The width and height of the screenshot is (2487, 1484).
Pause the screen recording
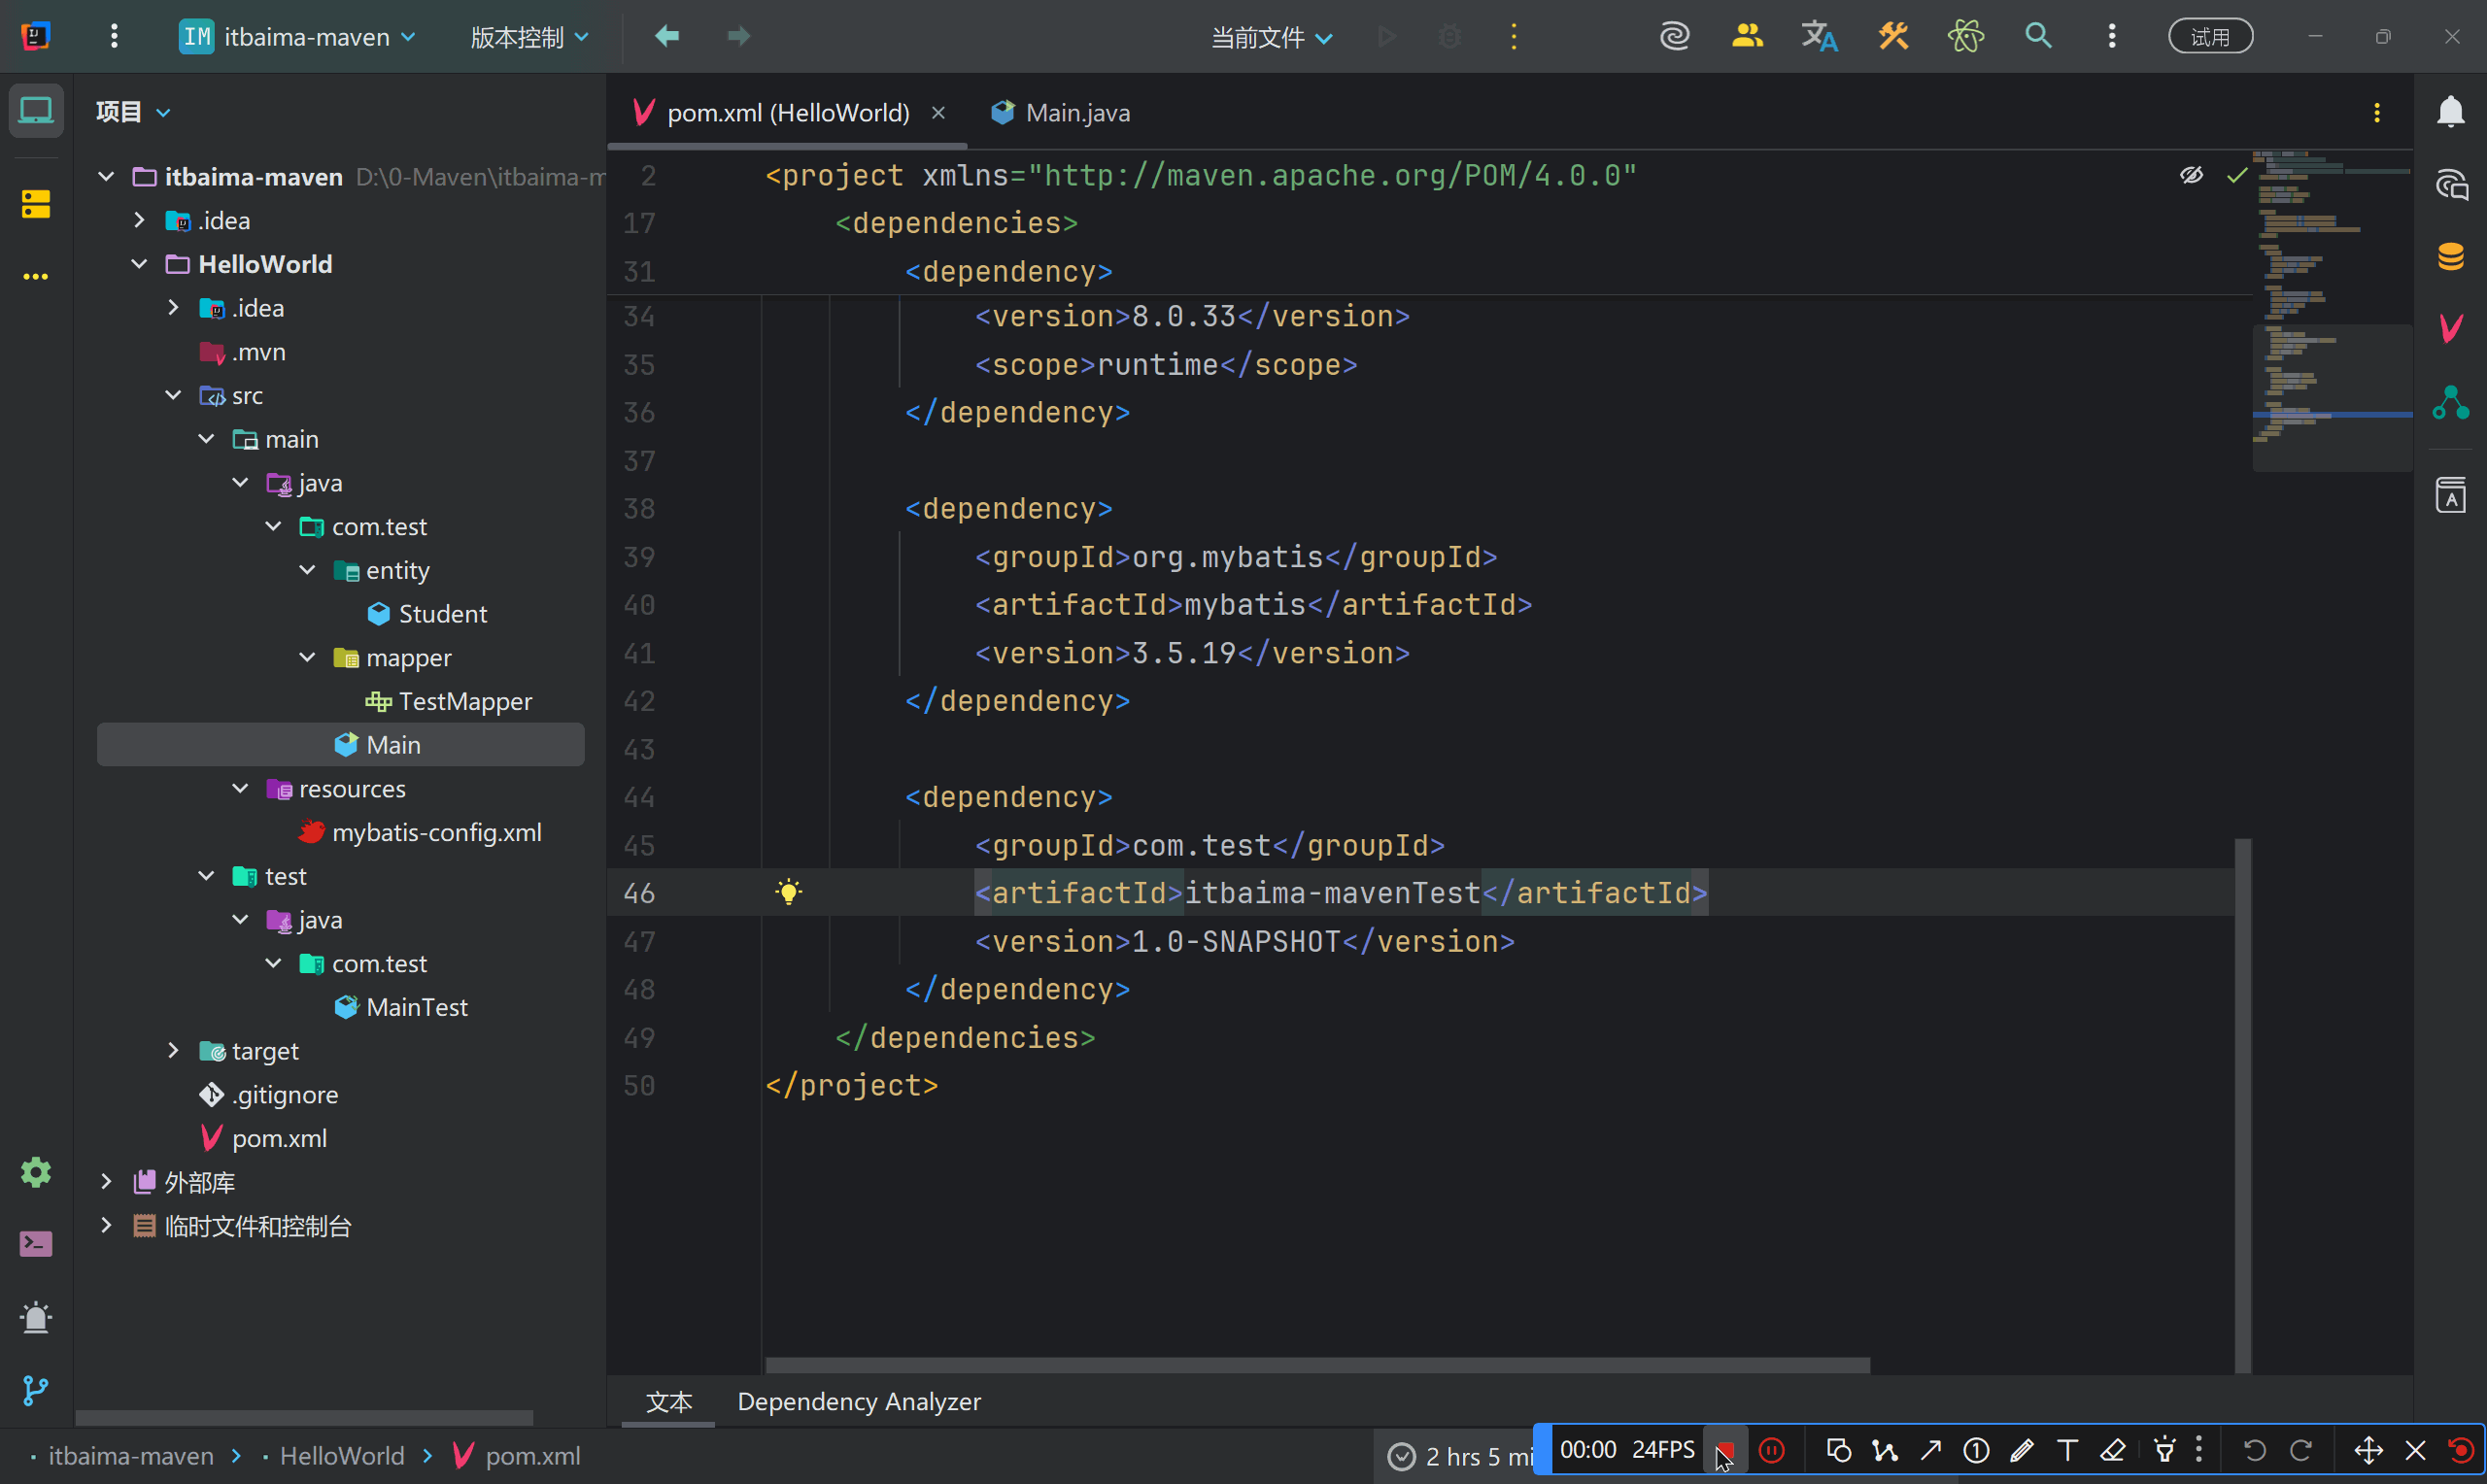[x=1771, y=1450]
